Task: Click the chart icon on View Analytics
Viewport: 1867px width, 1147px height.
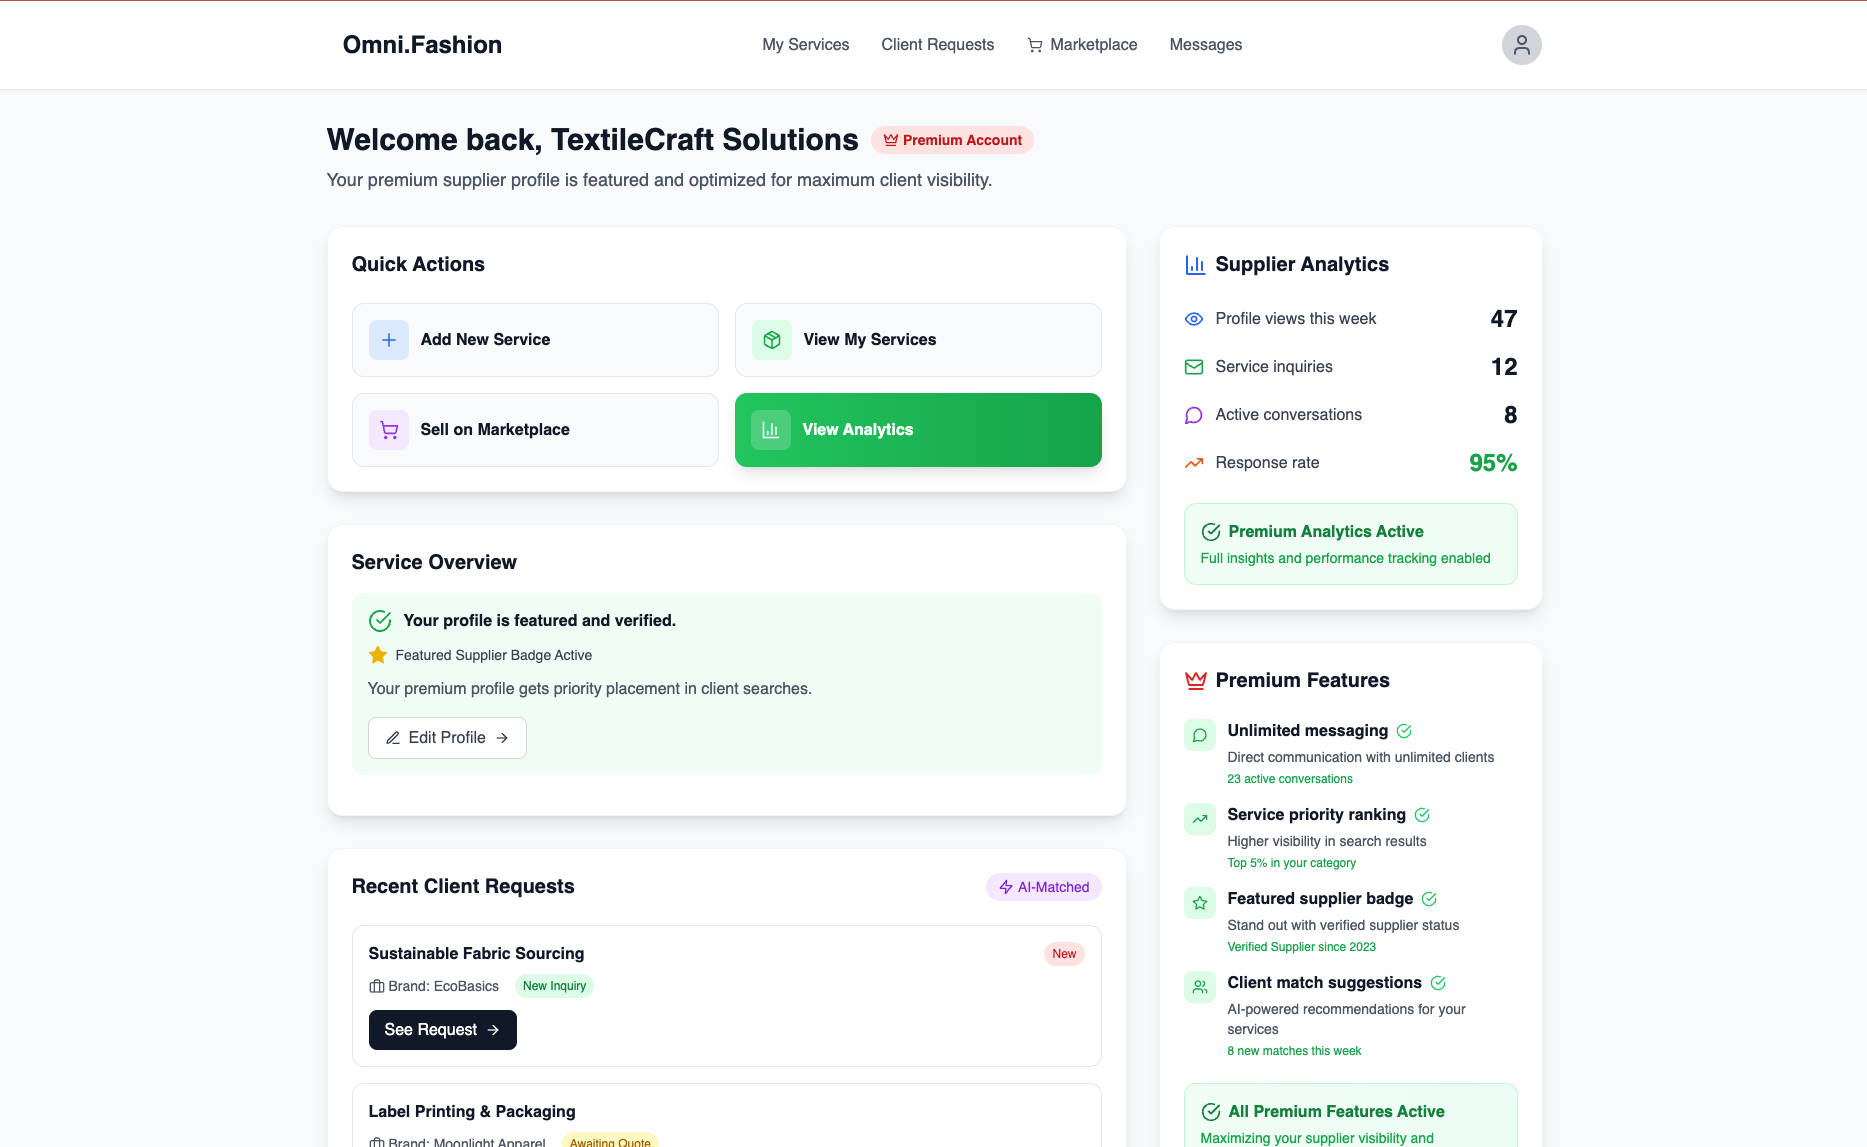Action: (771, 430)
